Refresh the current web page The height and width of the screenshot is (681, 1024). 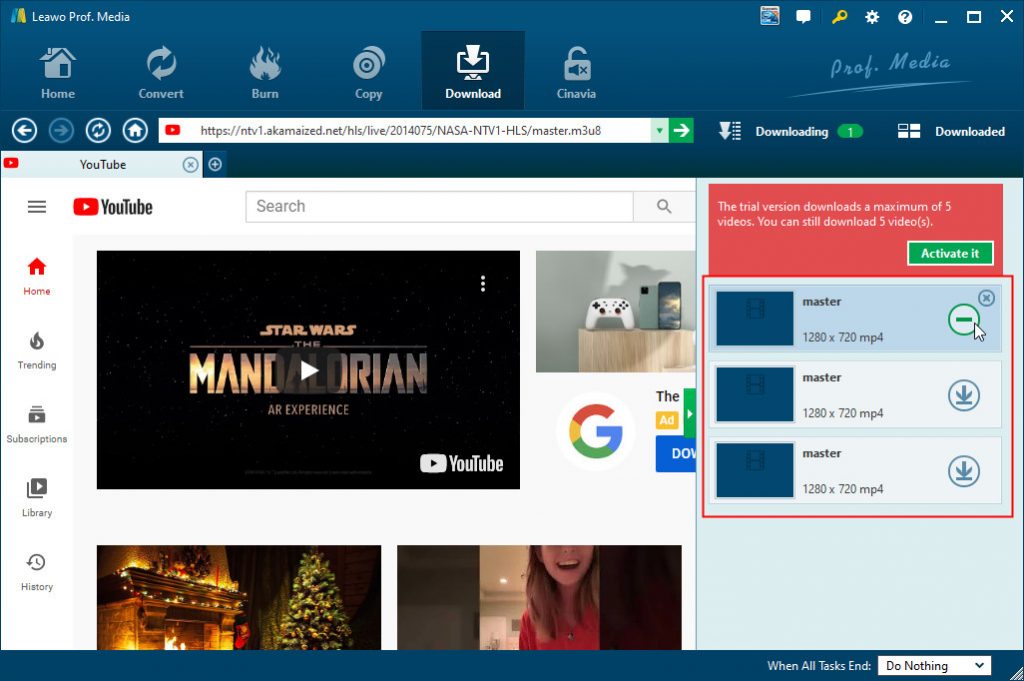(98, 130)
